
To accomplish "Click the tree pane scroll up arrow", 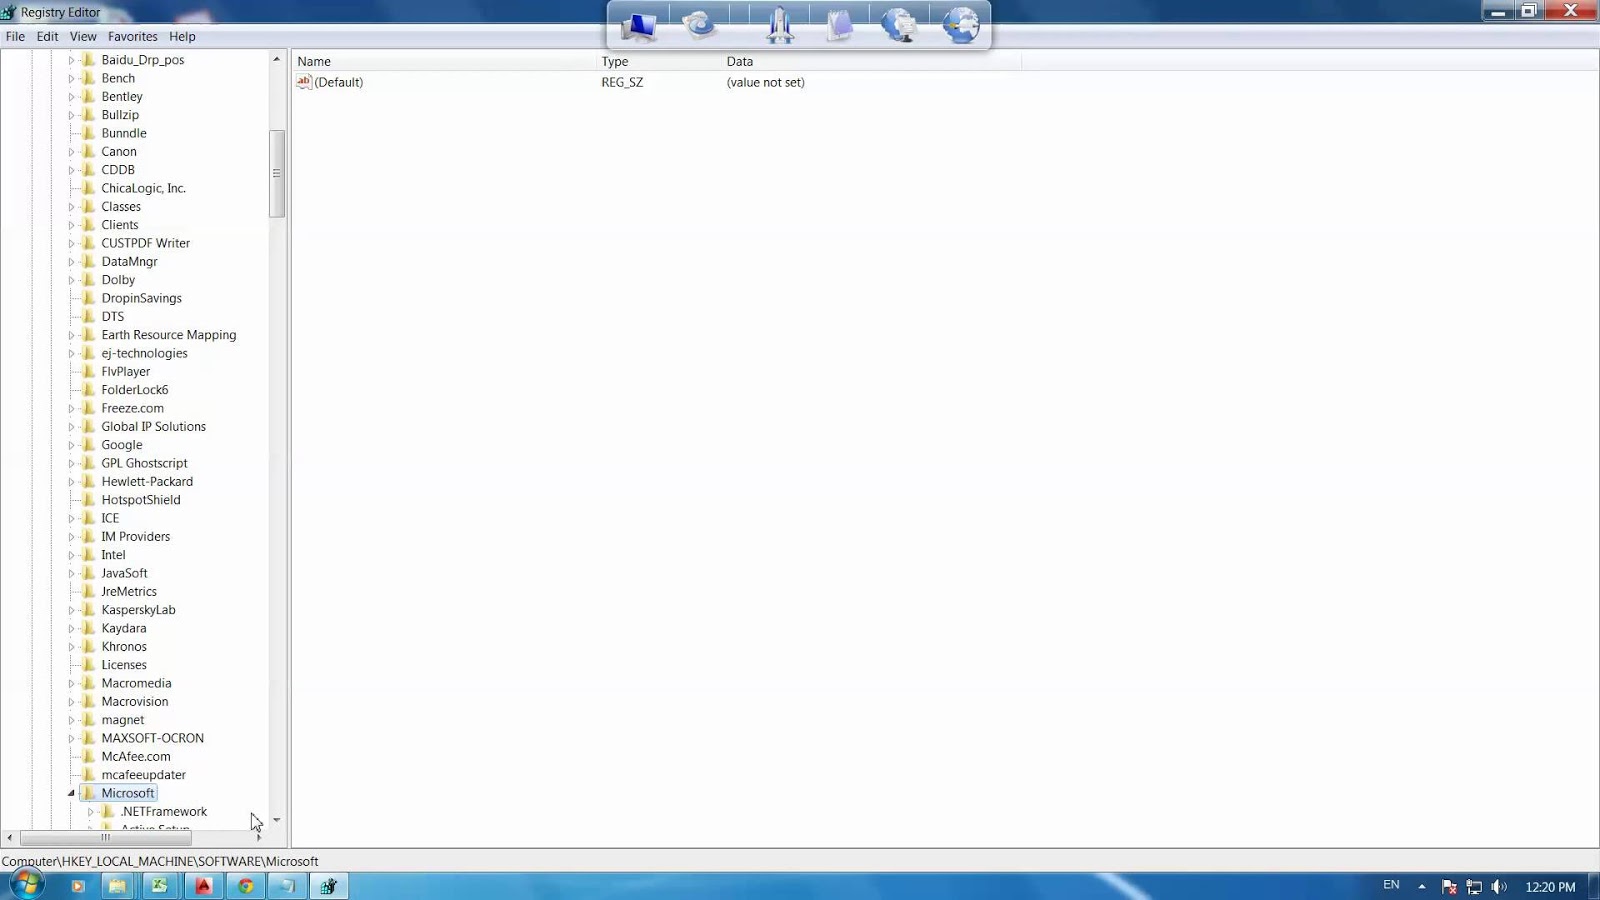I will 277,60.
